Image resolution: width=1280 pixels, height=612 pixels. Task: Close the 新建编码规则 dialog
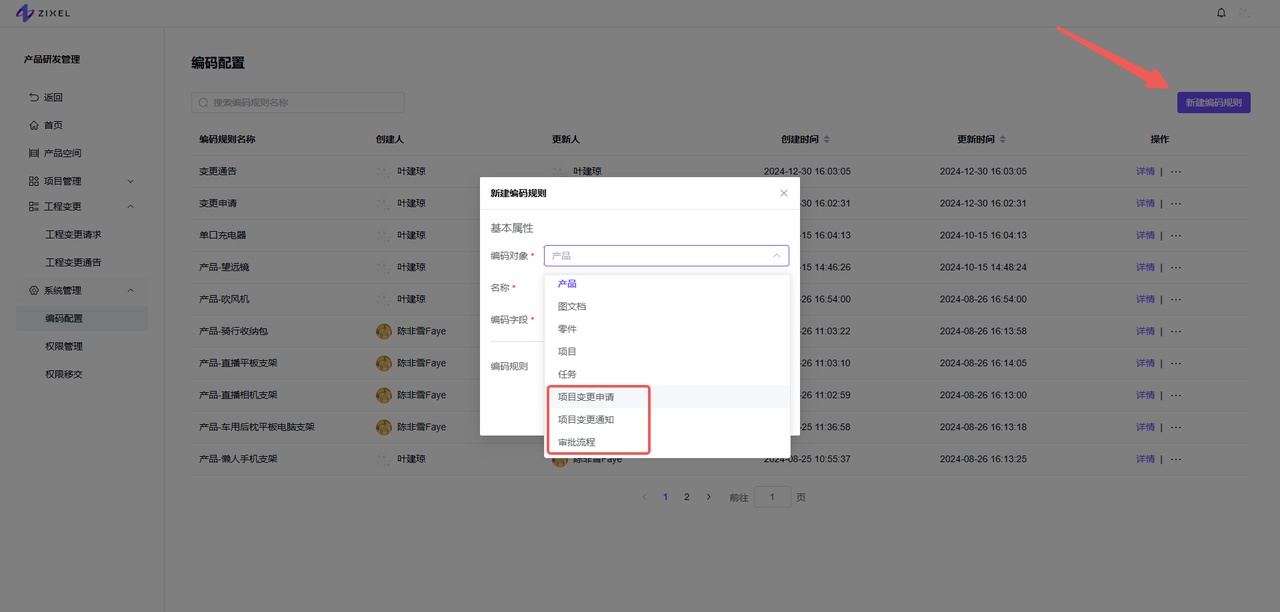[783, 193]
